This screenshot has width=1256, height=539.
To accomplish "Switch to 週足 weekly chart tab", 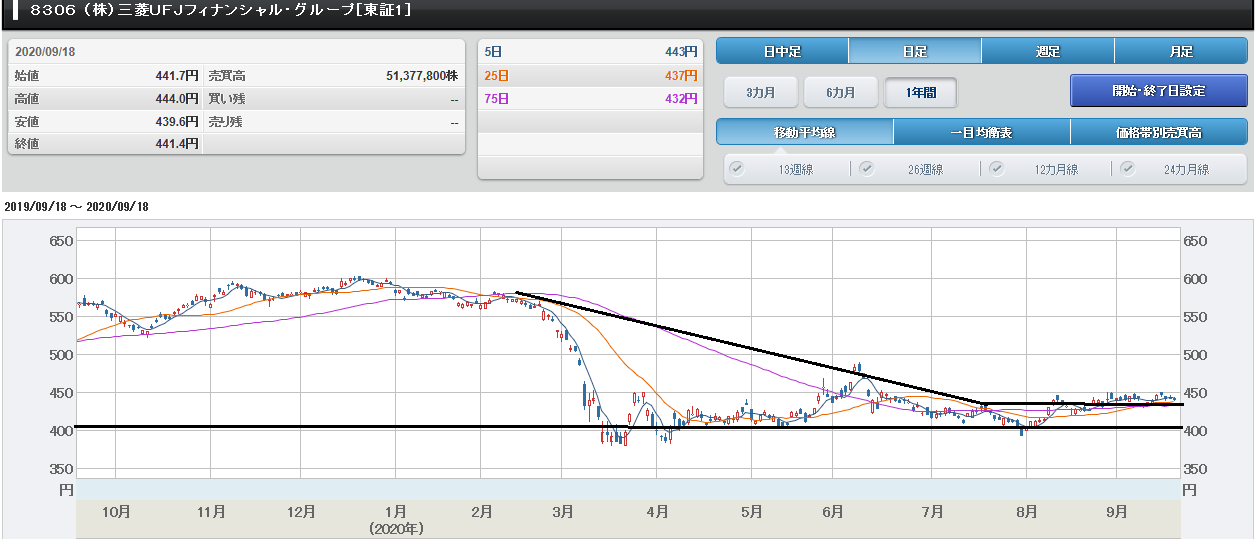I will coord(1048,51).
